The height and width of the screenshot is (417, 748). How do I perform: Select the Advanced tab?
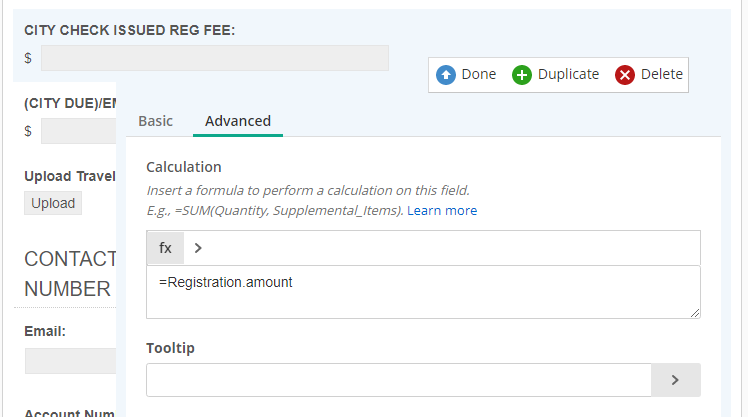[x=238, y=121]
